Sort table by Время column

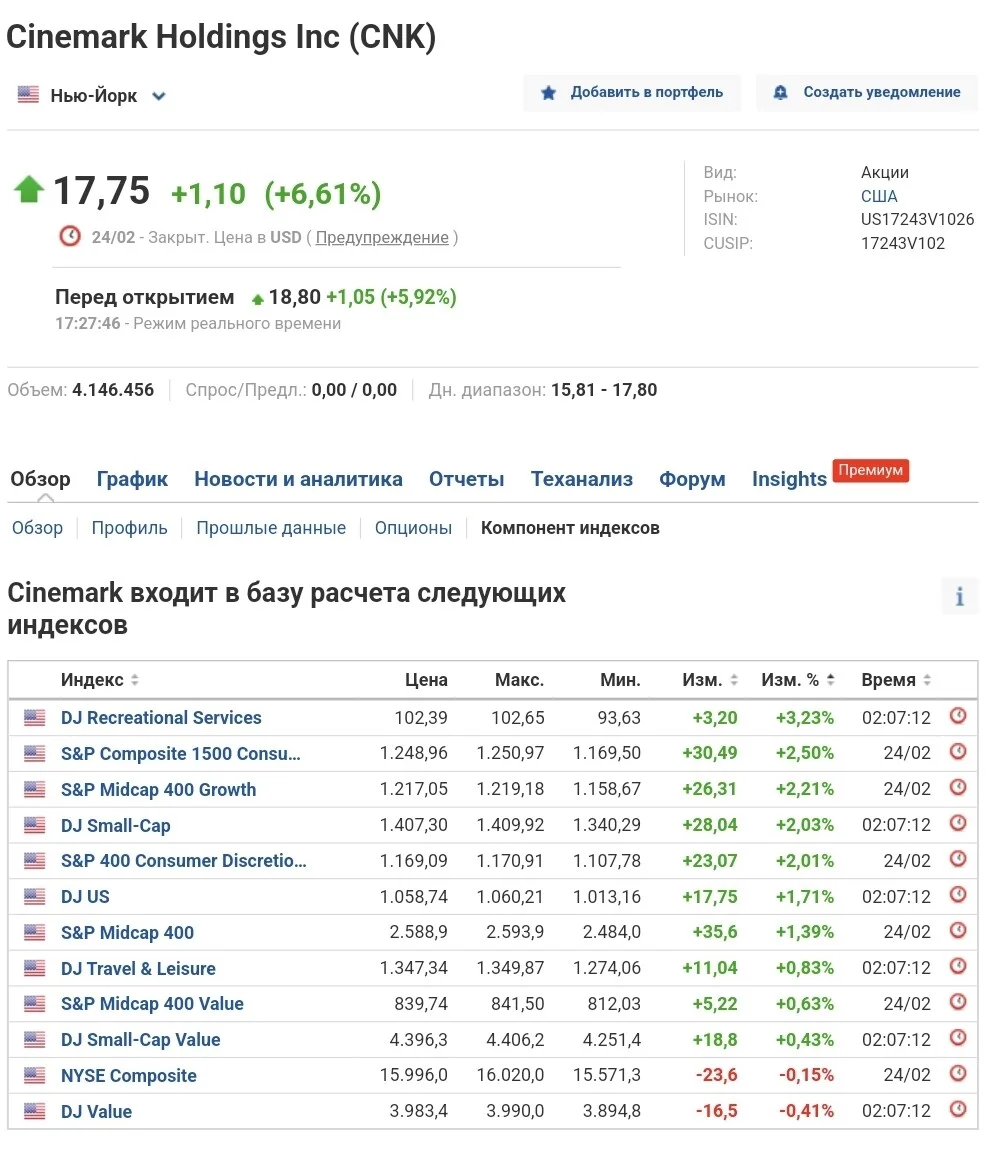[897, 680]
